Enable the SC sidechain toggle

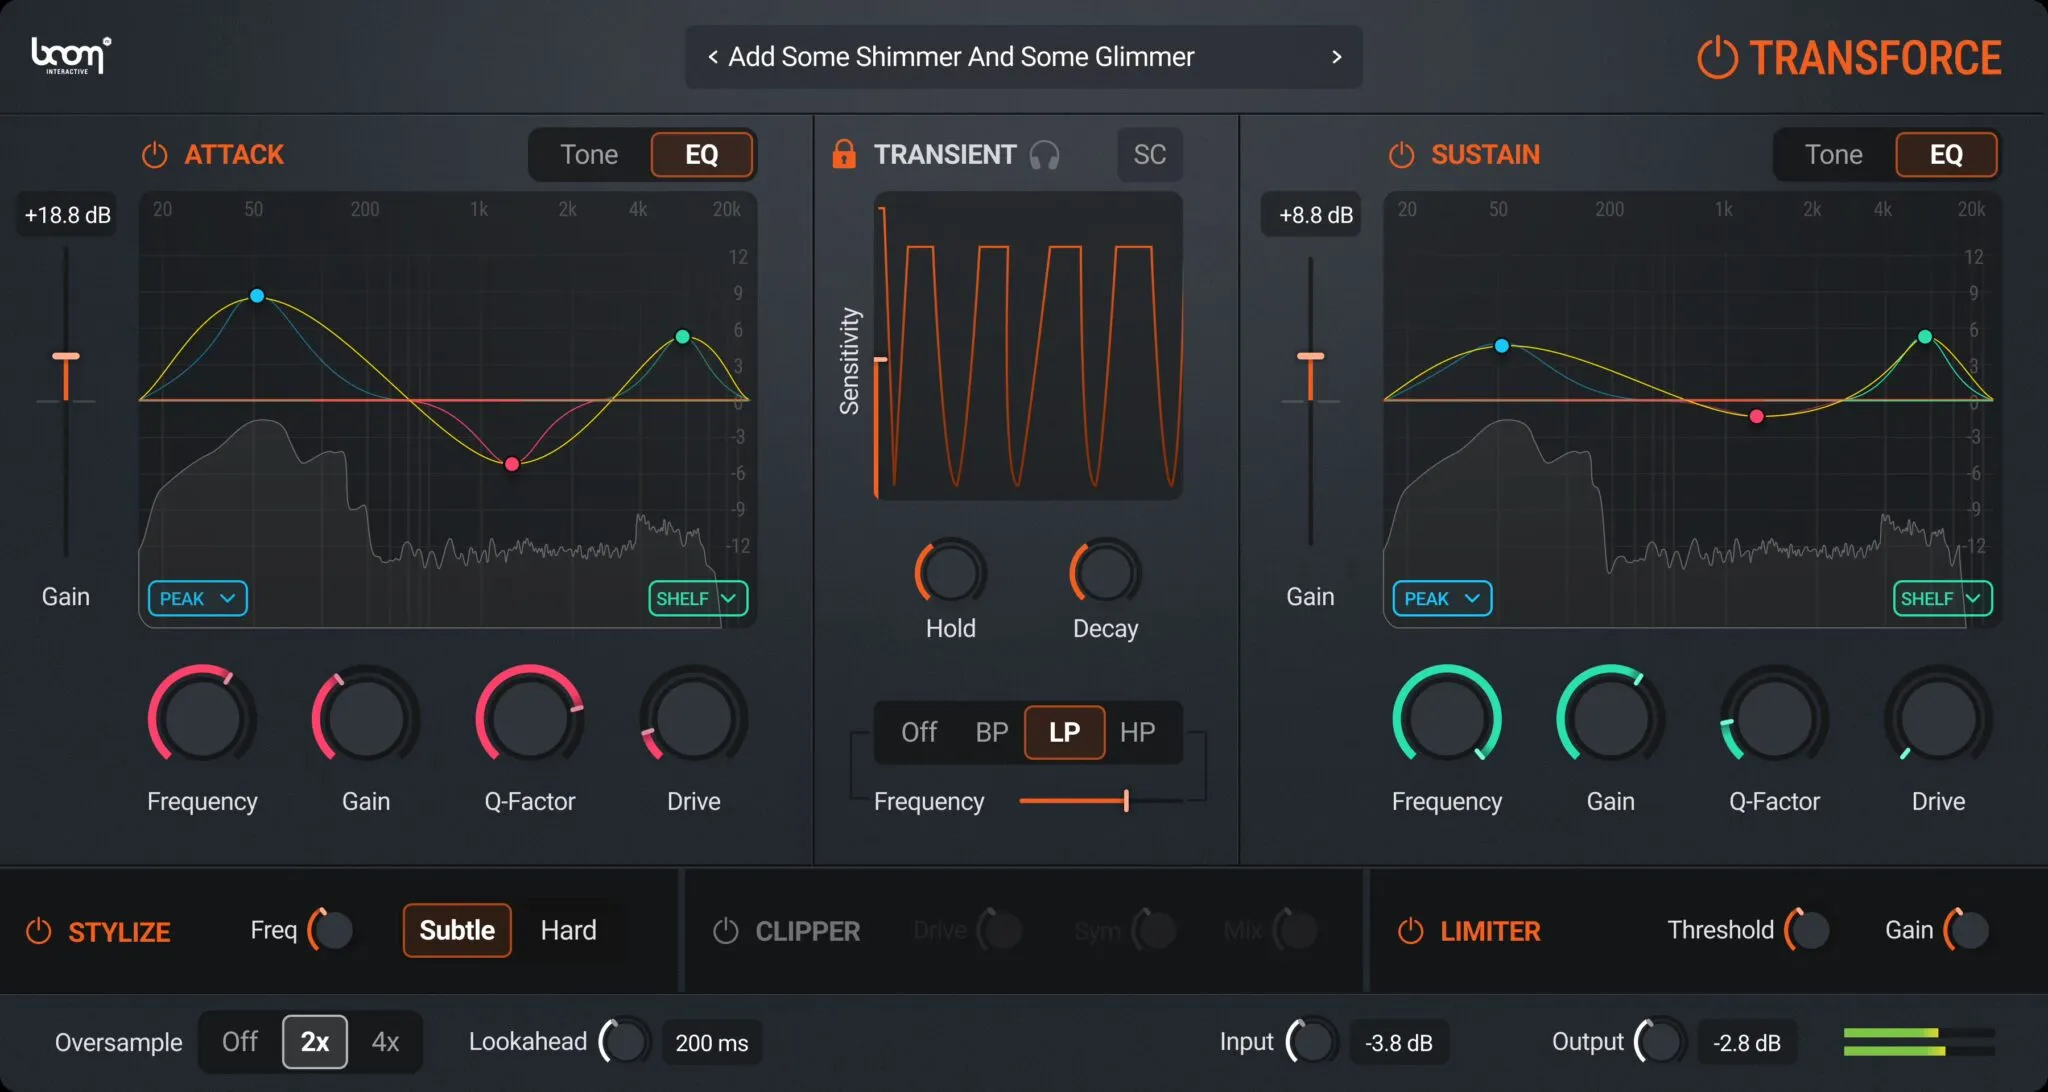pyautogui.click(x=1149, y=155)
